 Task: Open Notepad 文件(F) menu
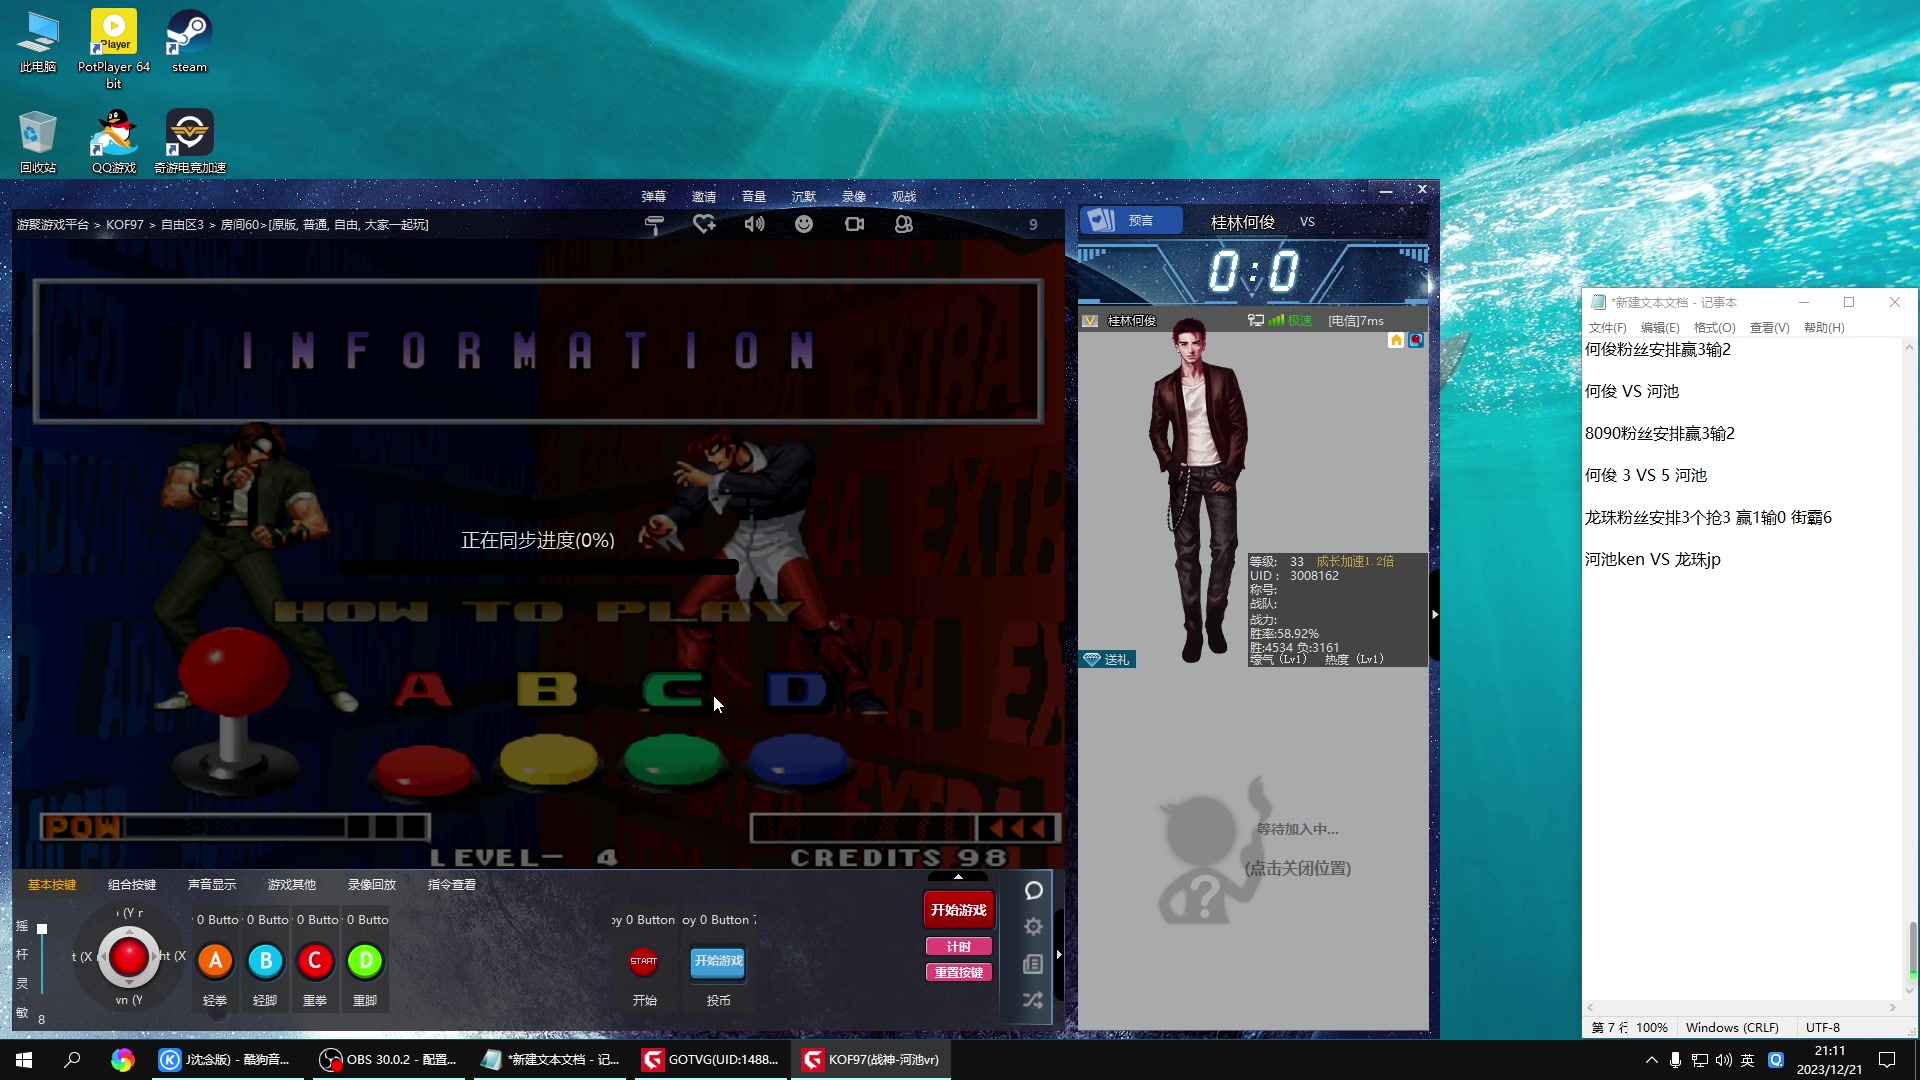[x=1608, y=327]
